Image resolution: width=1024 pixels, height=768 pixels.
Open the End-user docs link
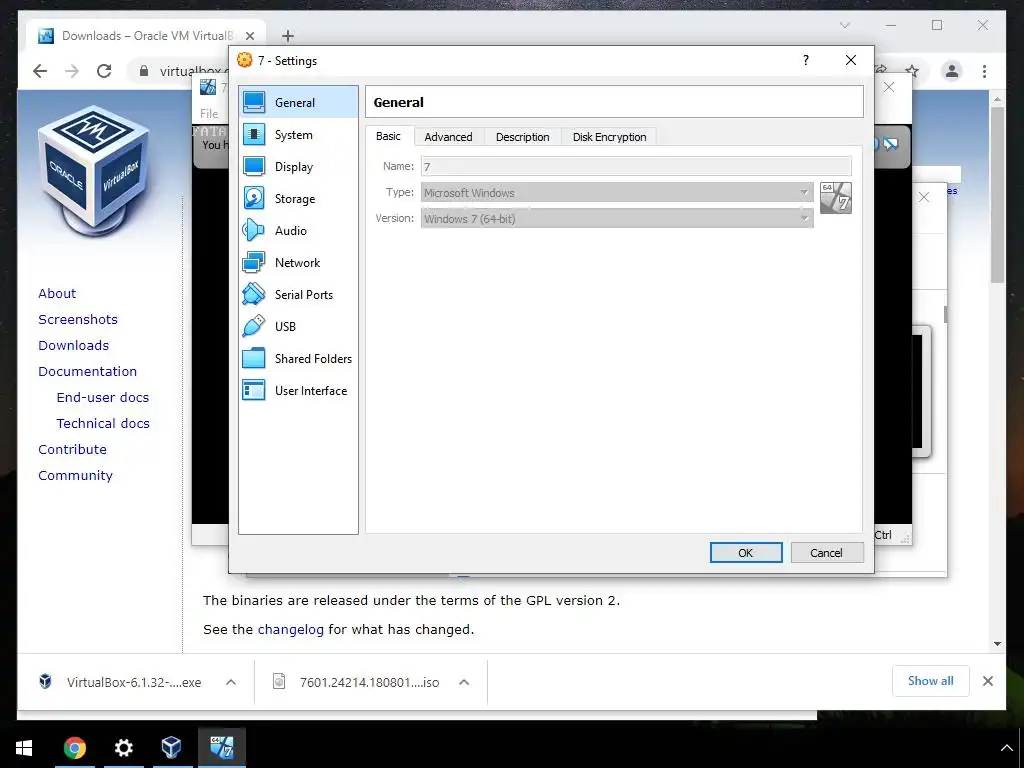click(103, 398)
